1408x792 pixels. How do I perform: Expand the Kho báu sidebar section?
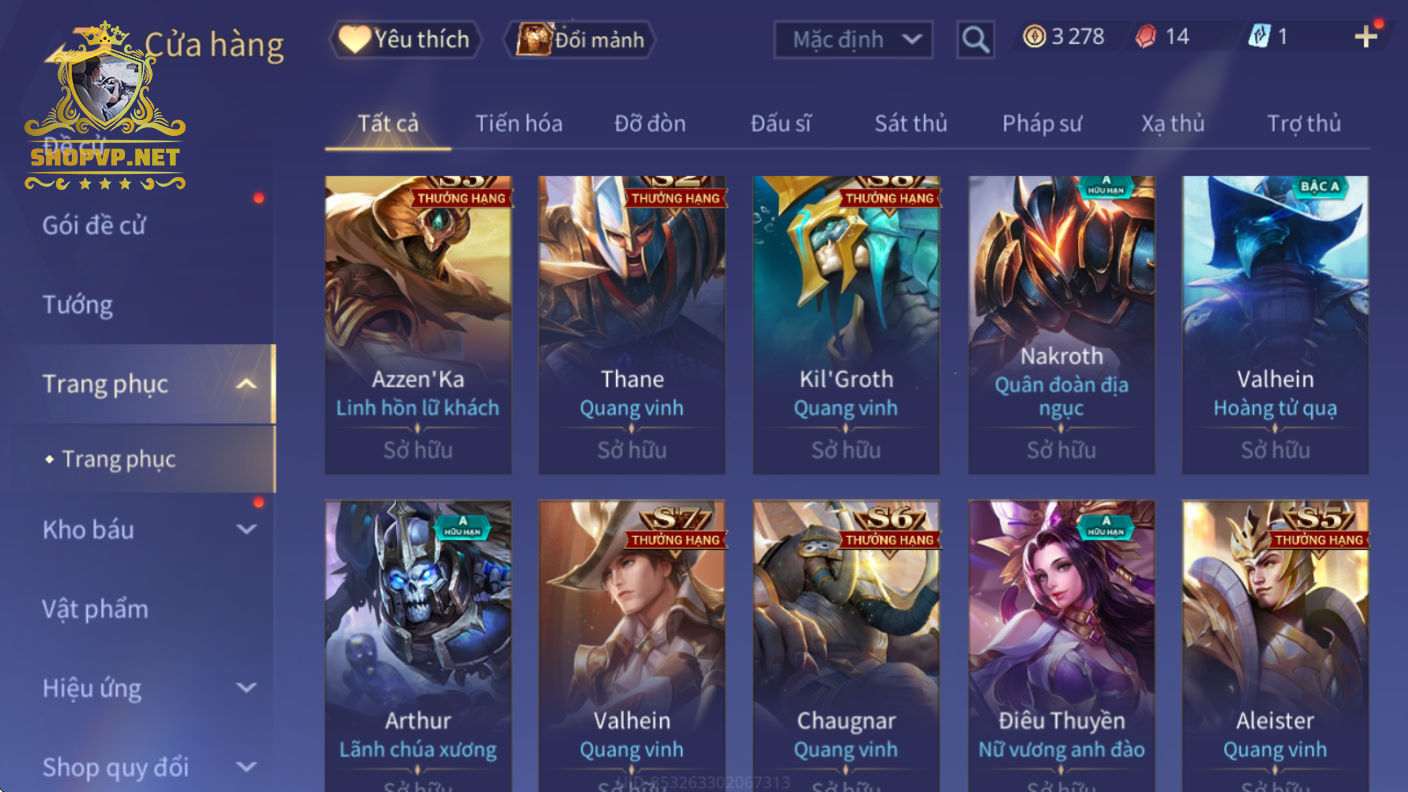click(x=247, y=529)
